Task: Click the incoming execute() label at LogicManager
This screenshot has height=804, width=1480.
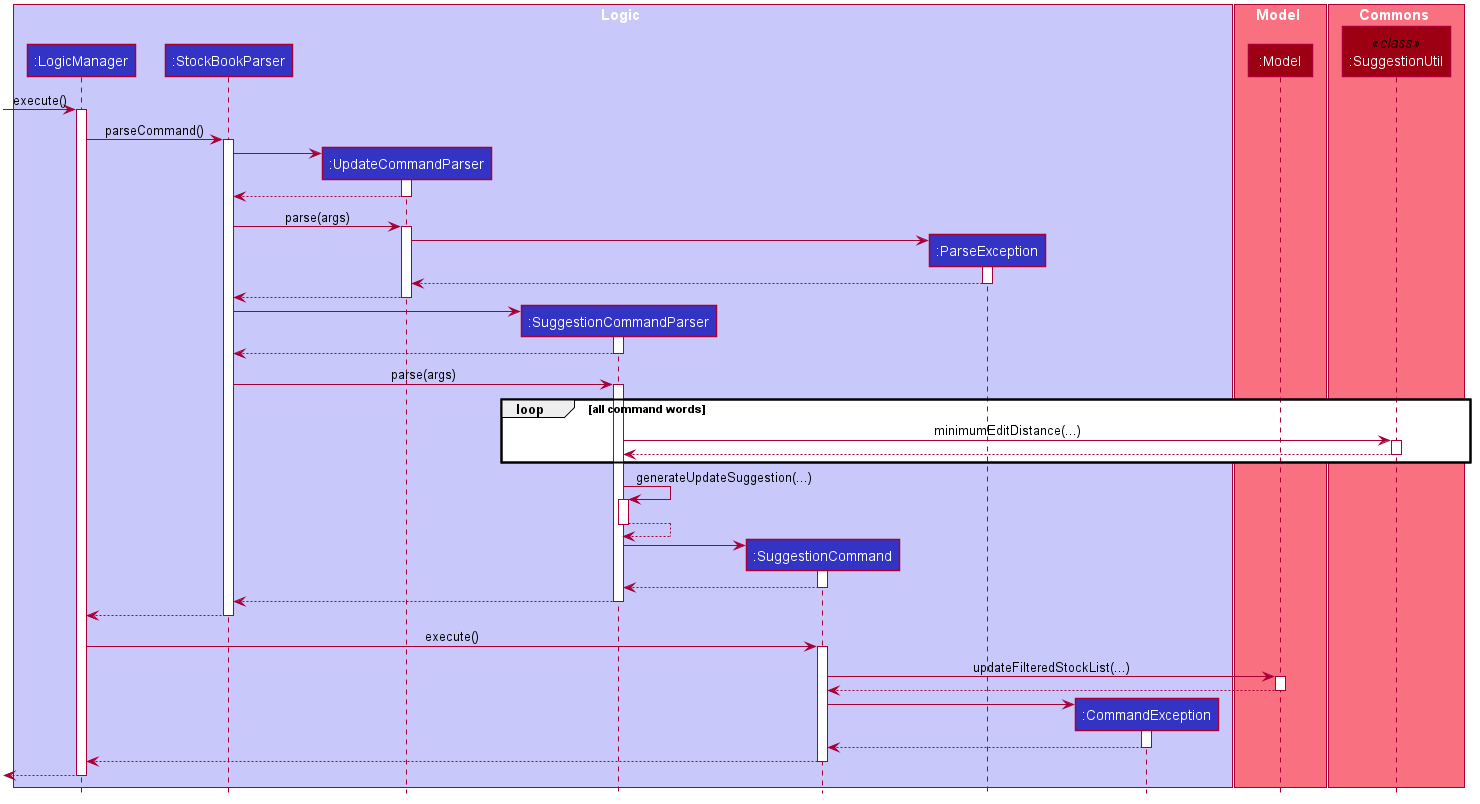Action: pos(40,101)
